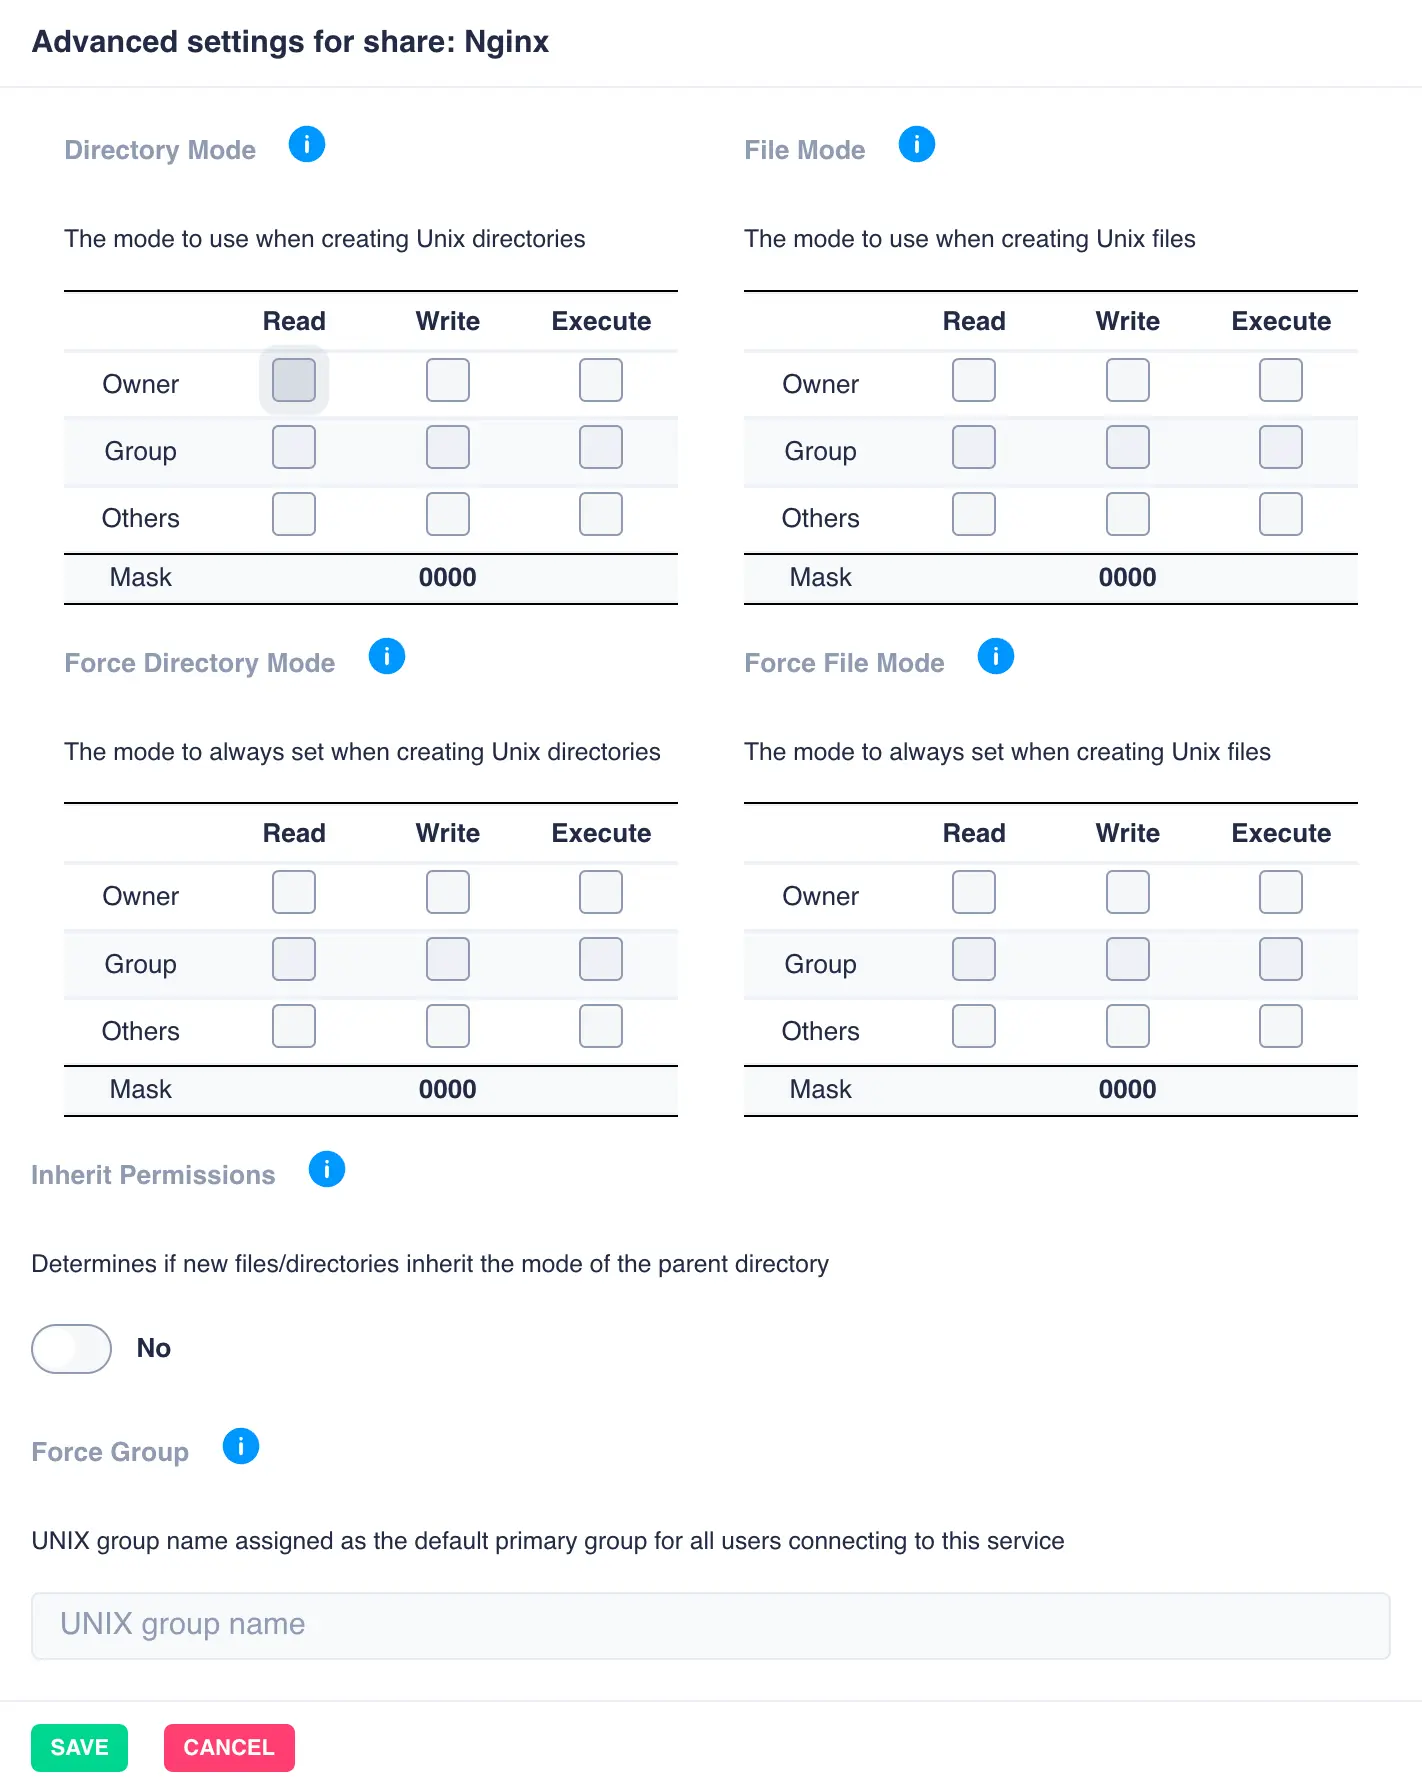Check Owner Read under File Mode
Screen dimensions: 1422x1792
973,380
